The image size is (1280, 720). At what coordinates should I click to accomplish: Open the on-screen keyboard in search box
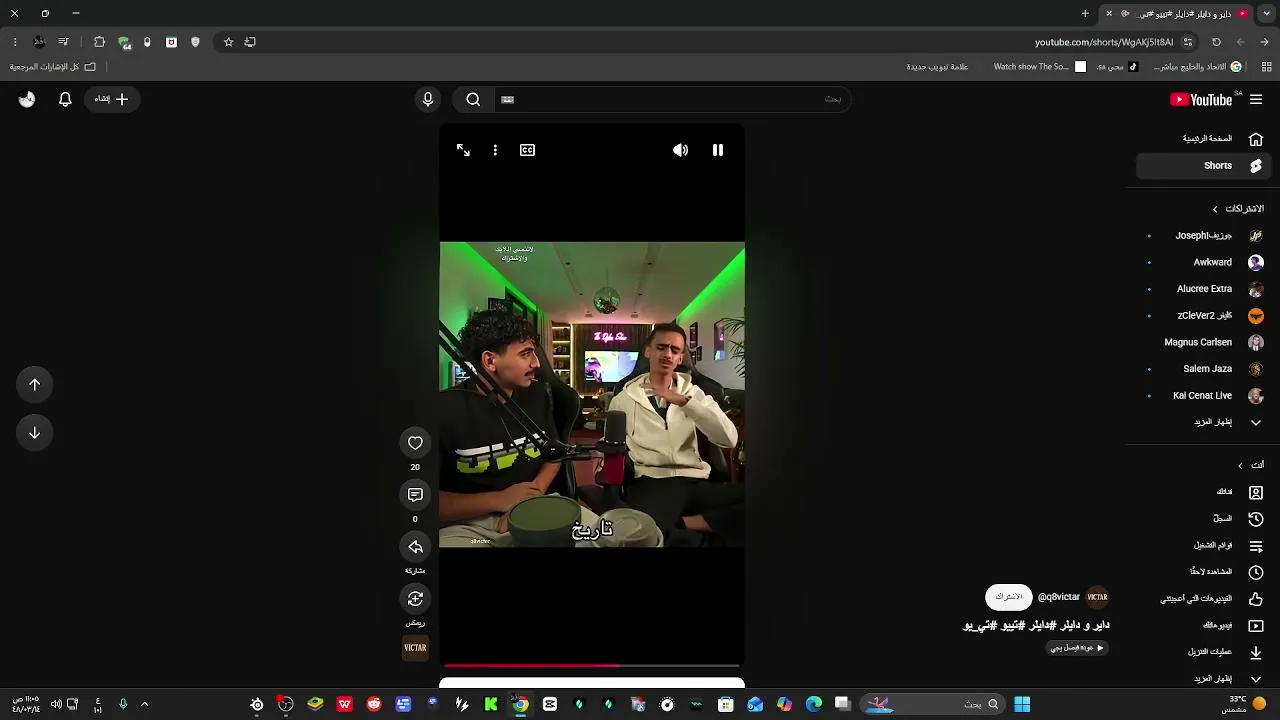[507, 99]
